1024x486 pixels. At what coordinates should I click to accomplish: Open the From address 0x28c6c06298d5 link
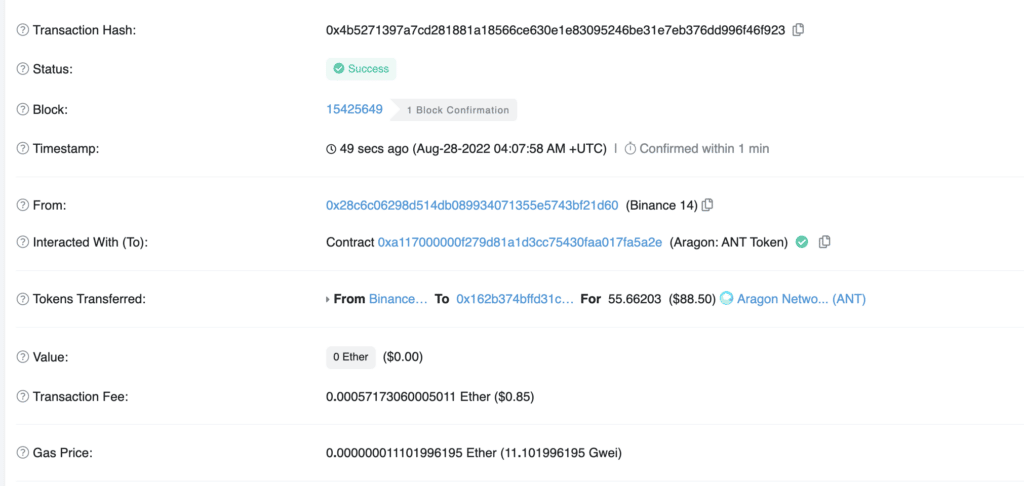coord(472,205)
